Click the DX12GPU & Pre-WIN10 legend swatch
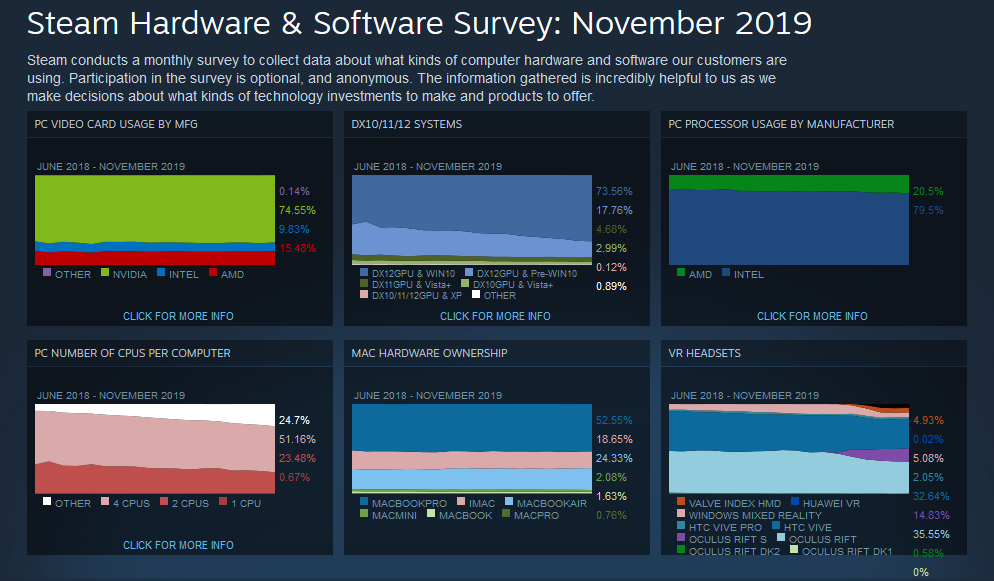This screenshot has width=994, height=581. pyautogui.click(x=469, y=272)
